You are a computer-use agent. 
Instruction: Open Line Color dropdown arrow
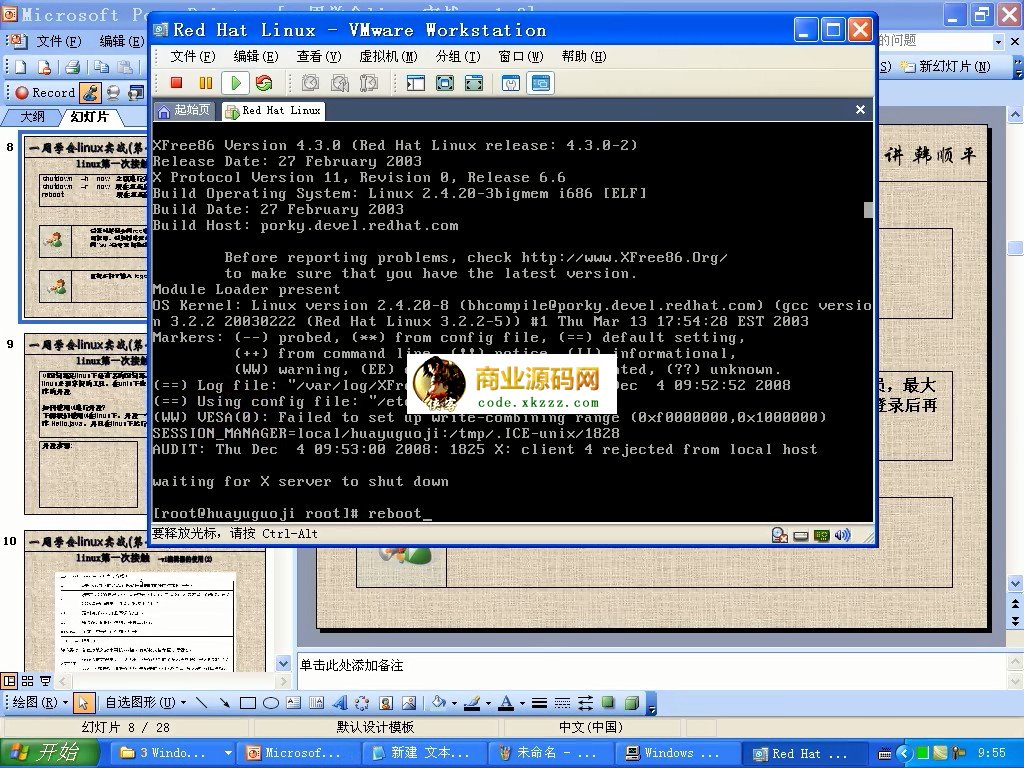(x=488, y=703)
